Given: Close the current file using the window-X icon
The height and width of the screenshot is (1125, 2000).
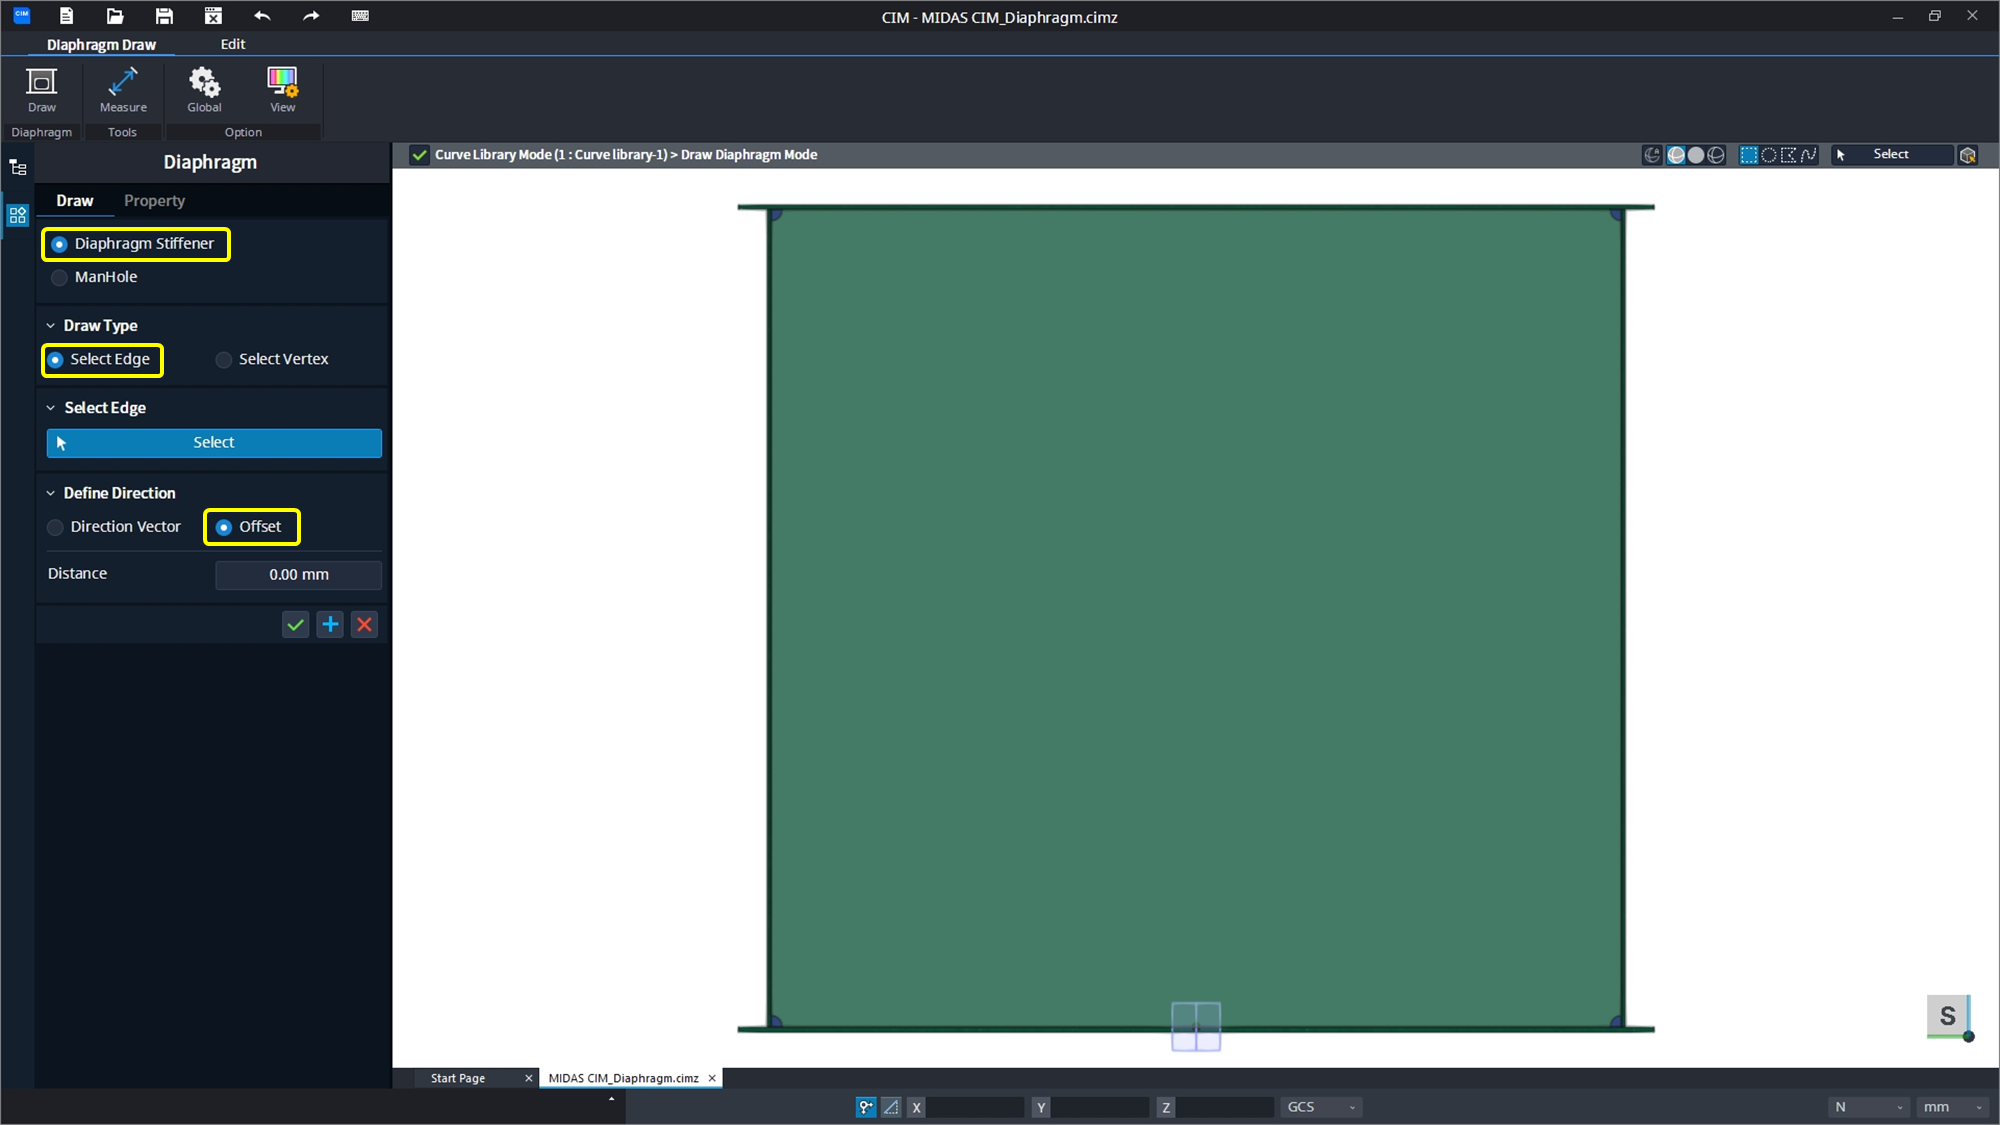Looking at the screenshot, I should [x=213, y=15].
